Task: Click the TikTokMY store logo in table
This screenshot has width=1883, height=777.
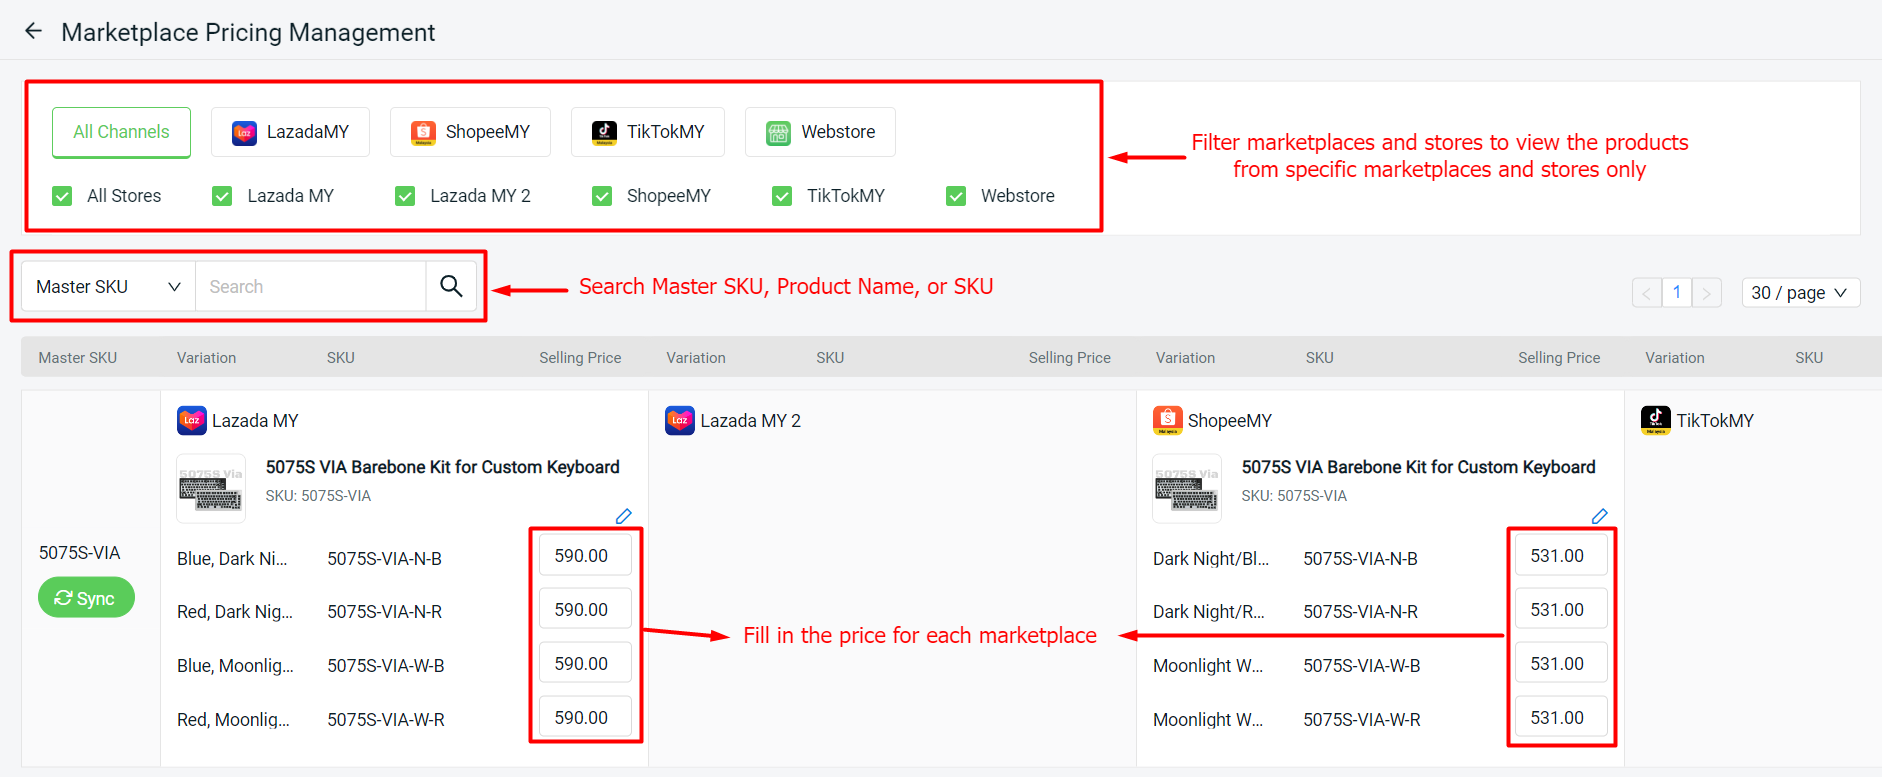Action: click(1655, 421)
